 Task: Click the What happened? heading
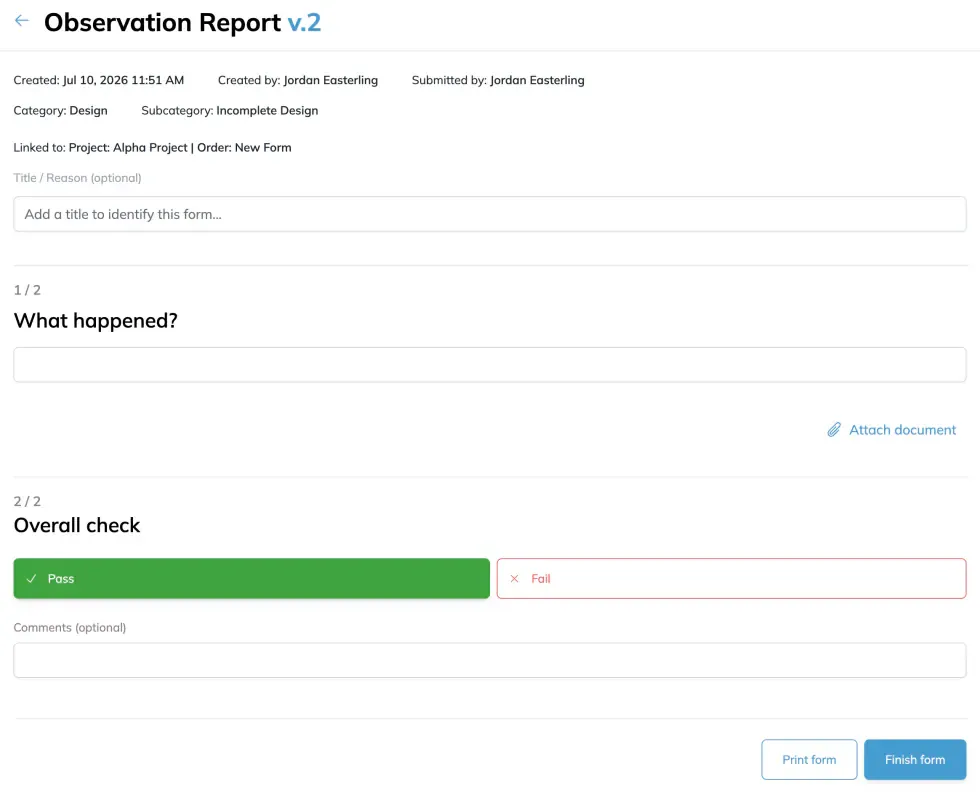coord(96,321)
